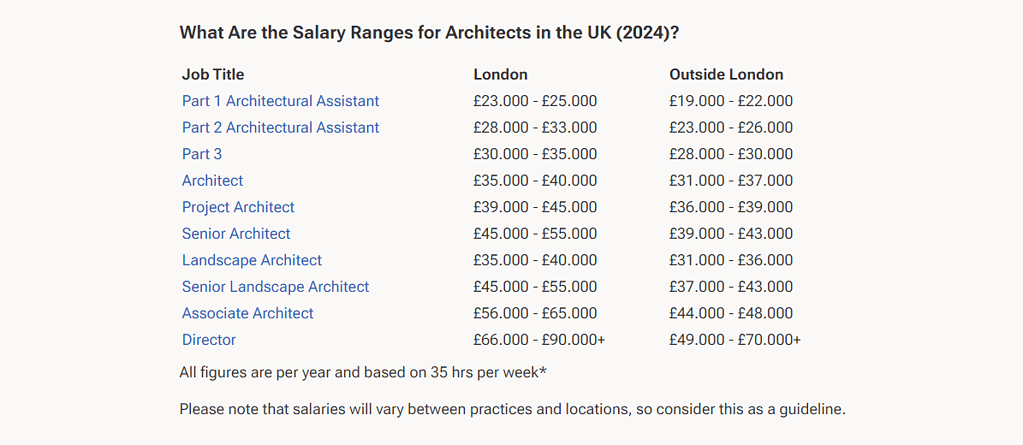Screen dimensions: 1023x445
Task: Click the Associate Architect link
Action: tap(247, 313)
